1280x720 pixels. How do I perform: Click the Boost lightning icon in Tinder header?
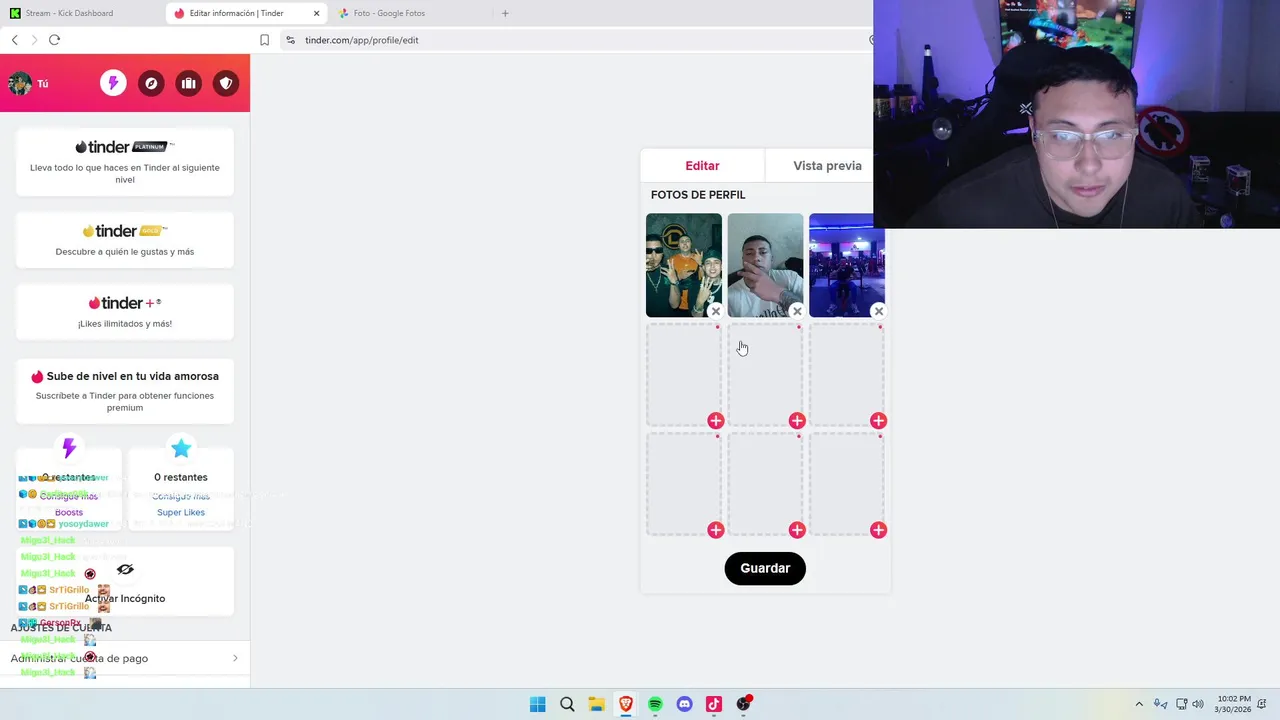coord(113,83)
